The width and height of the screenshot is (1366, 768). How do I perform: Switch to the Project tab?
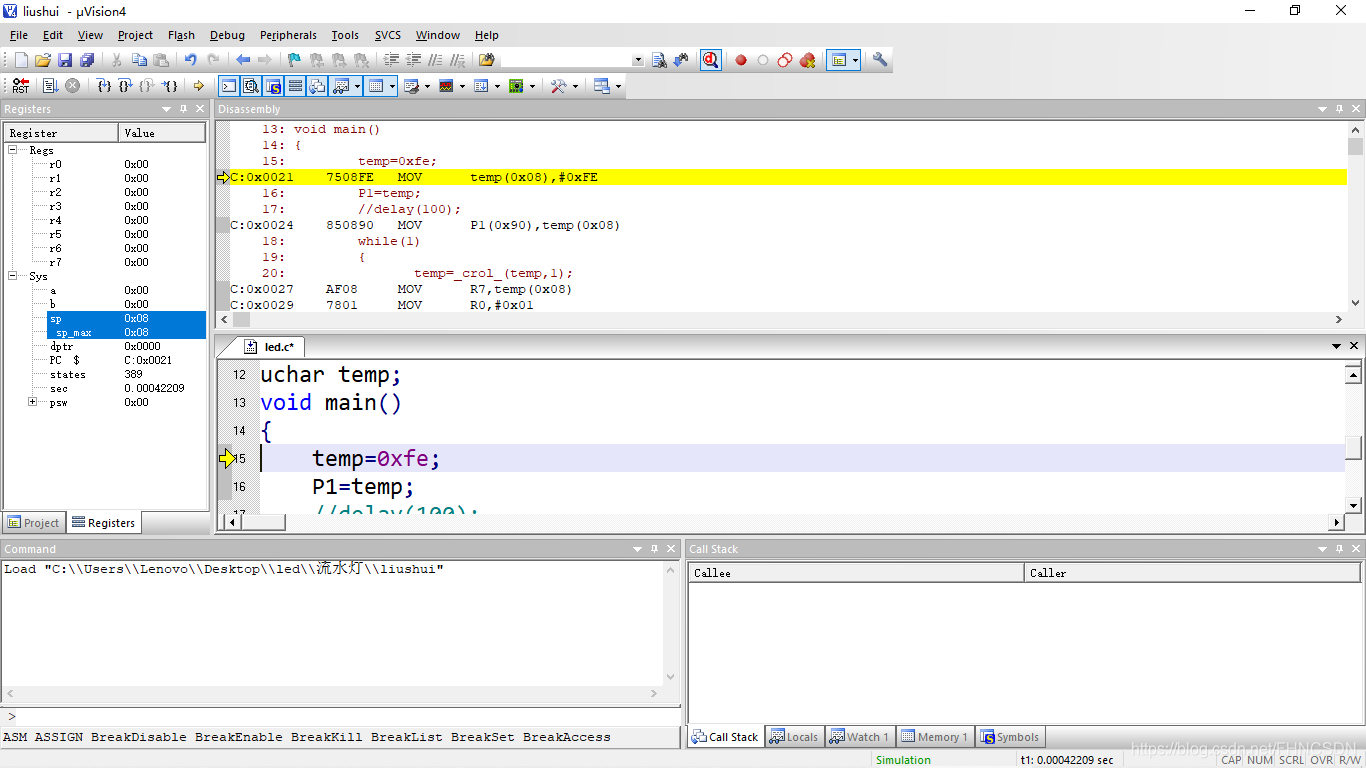pos(33,522)
